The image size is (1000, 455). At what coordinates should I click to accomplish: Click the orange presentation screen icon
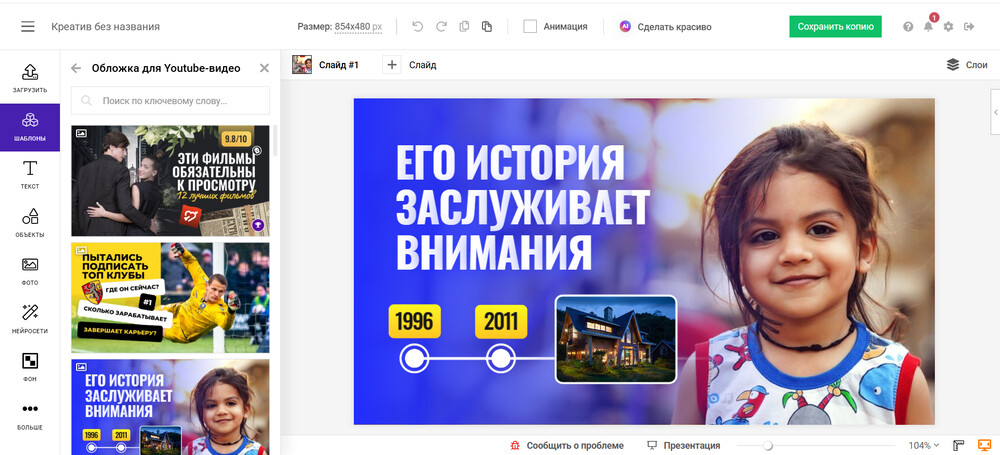[x=983, y=445]
